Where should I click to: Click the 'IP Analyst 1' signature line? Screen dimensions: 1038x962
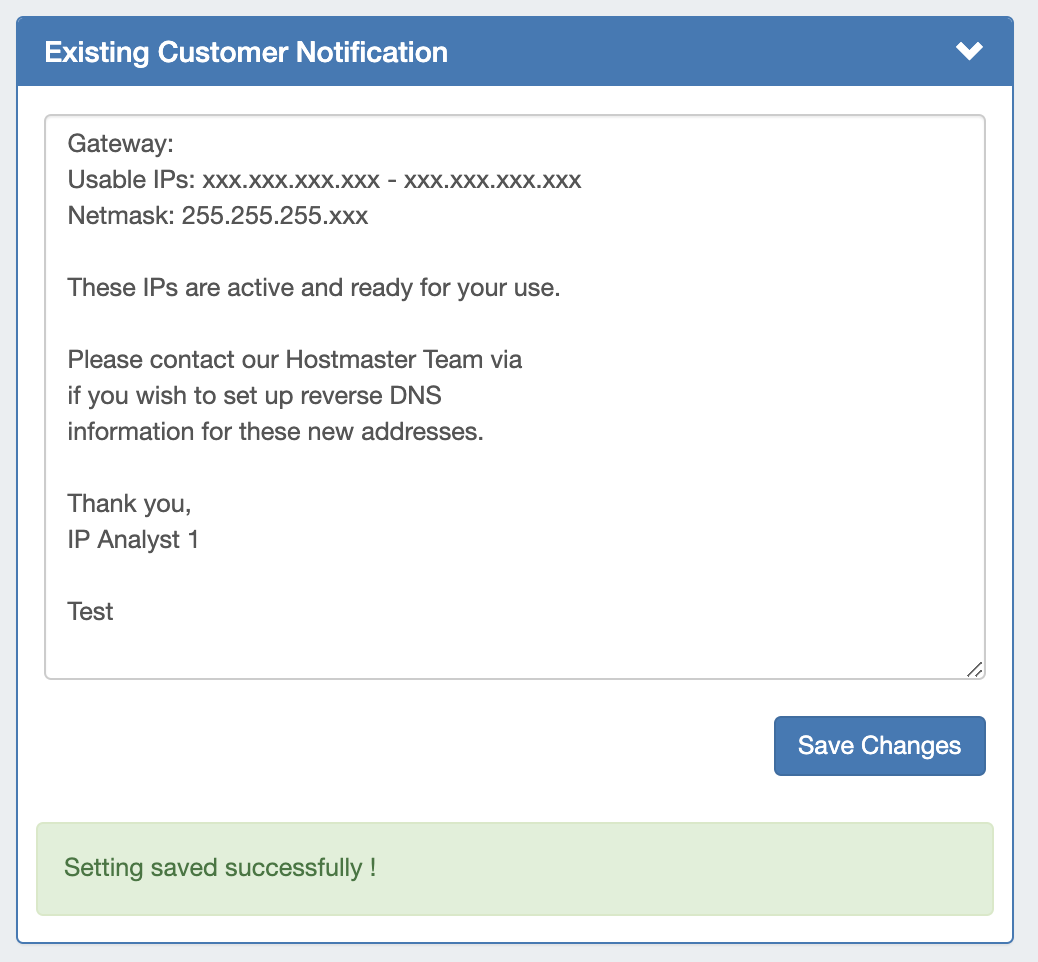133,540
